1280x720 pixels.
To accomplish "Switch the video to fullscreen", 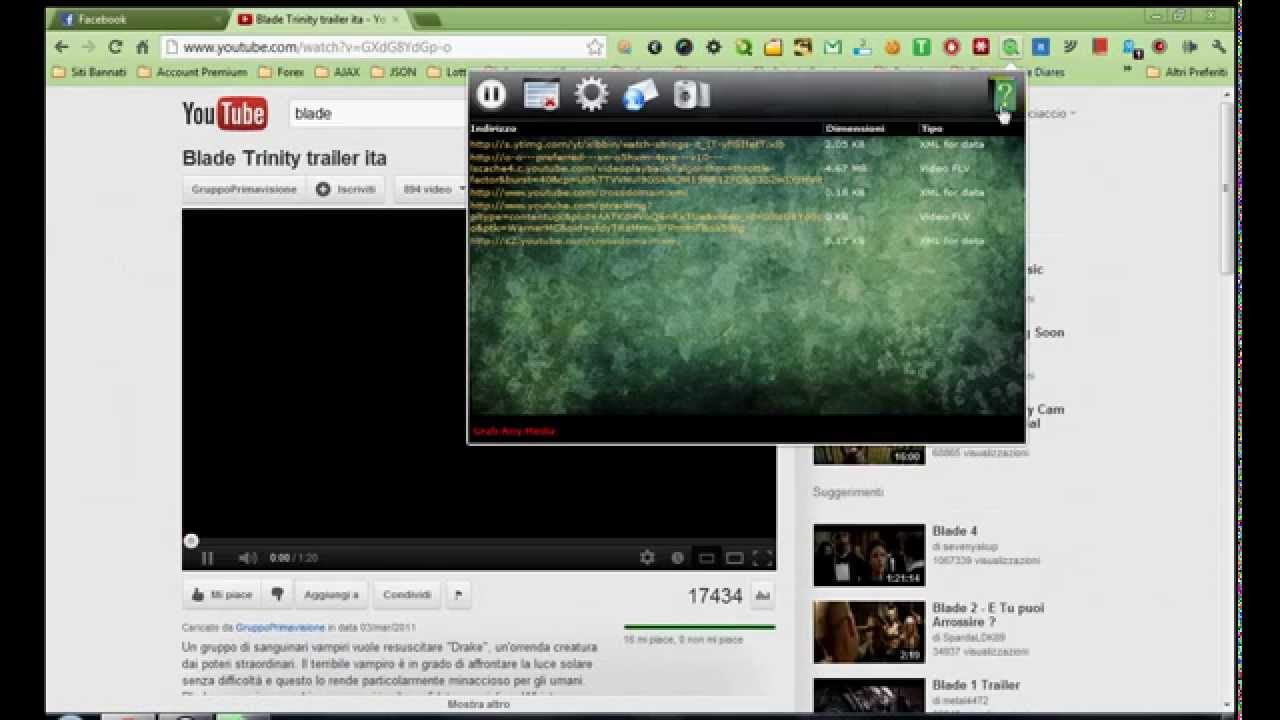I will [x=762, y=558].
